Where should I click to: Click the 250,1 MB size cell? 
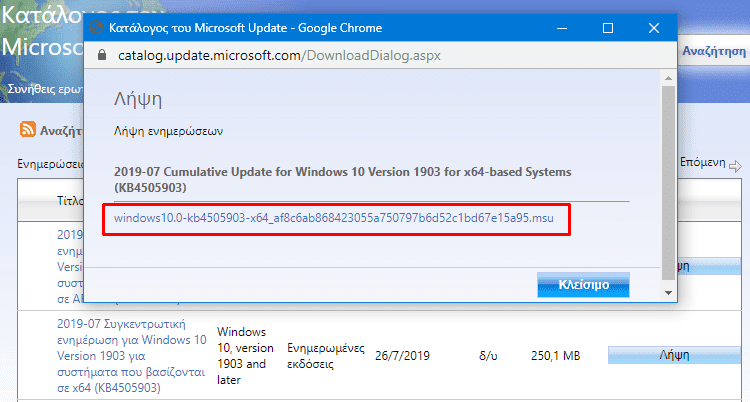pyautogui.click(x=555, y=356)
